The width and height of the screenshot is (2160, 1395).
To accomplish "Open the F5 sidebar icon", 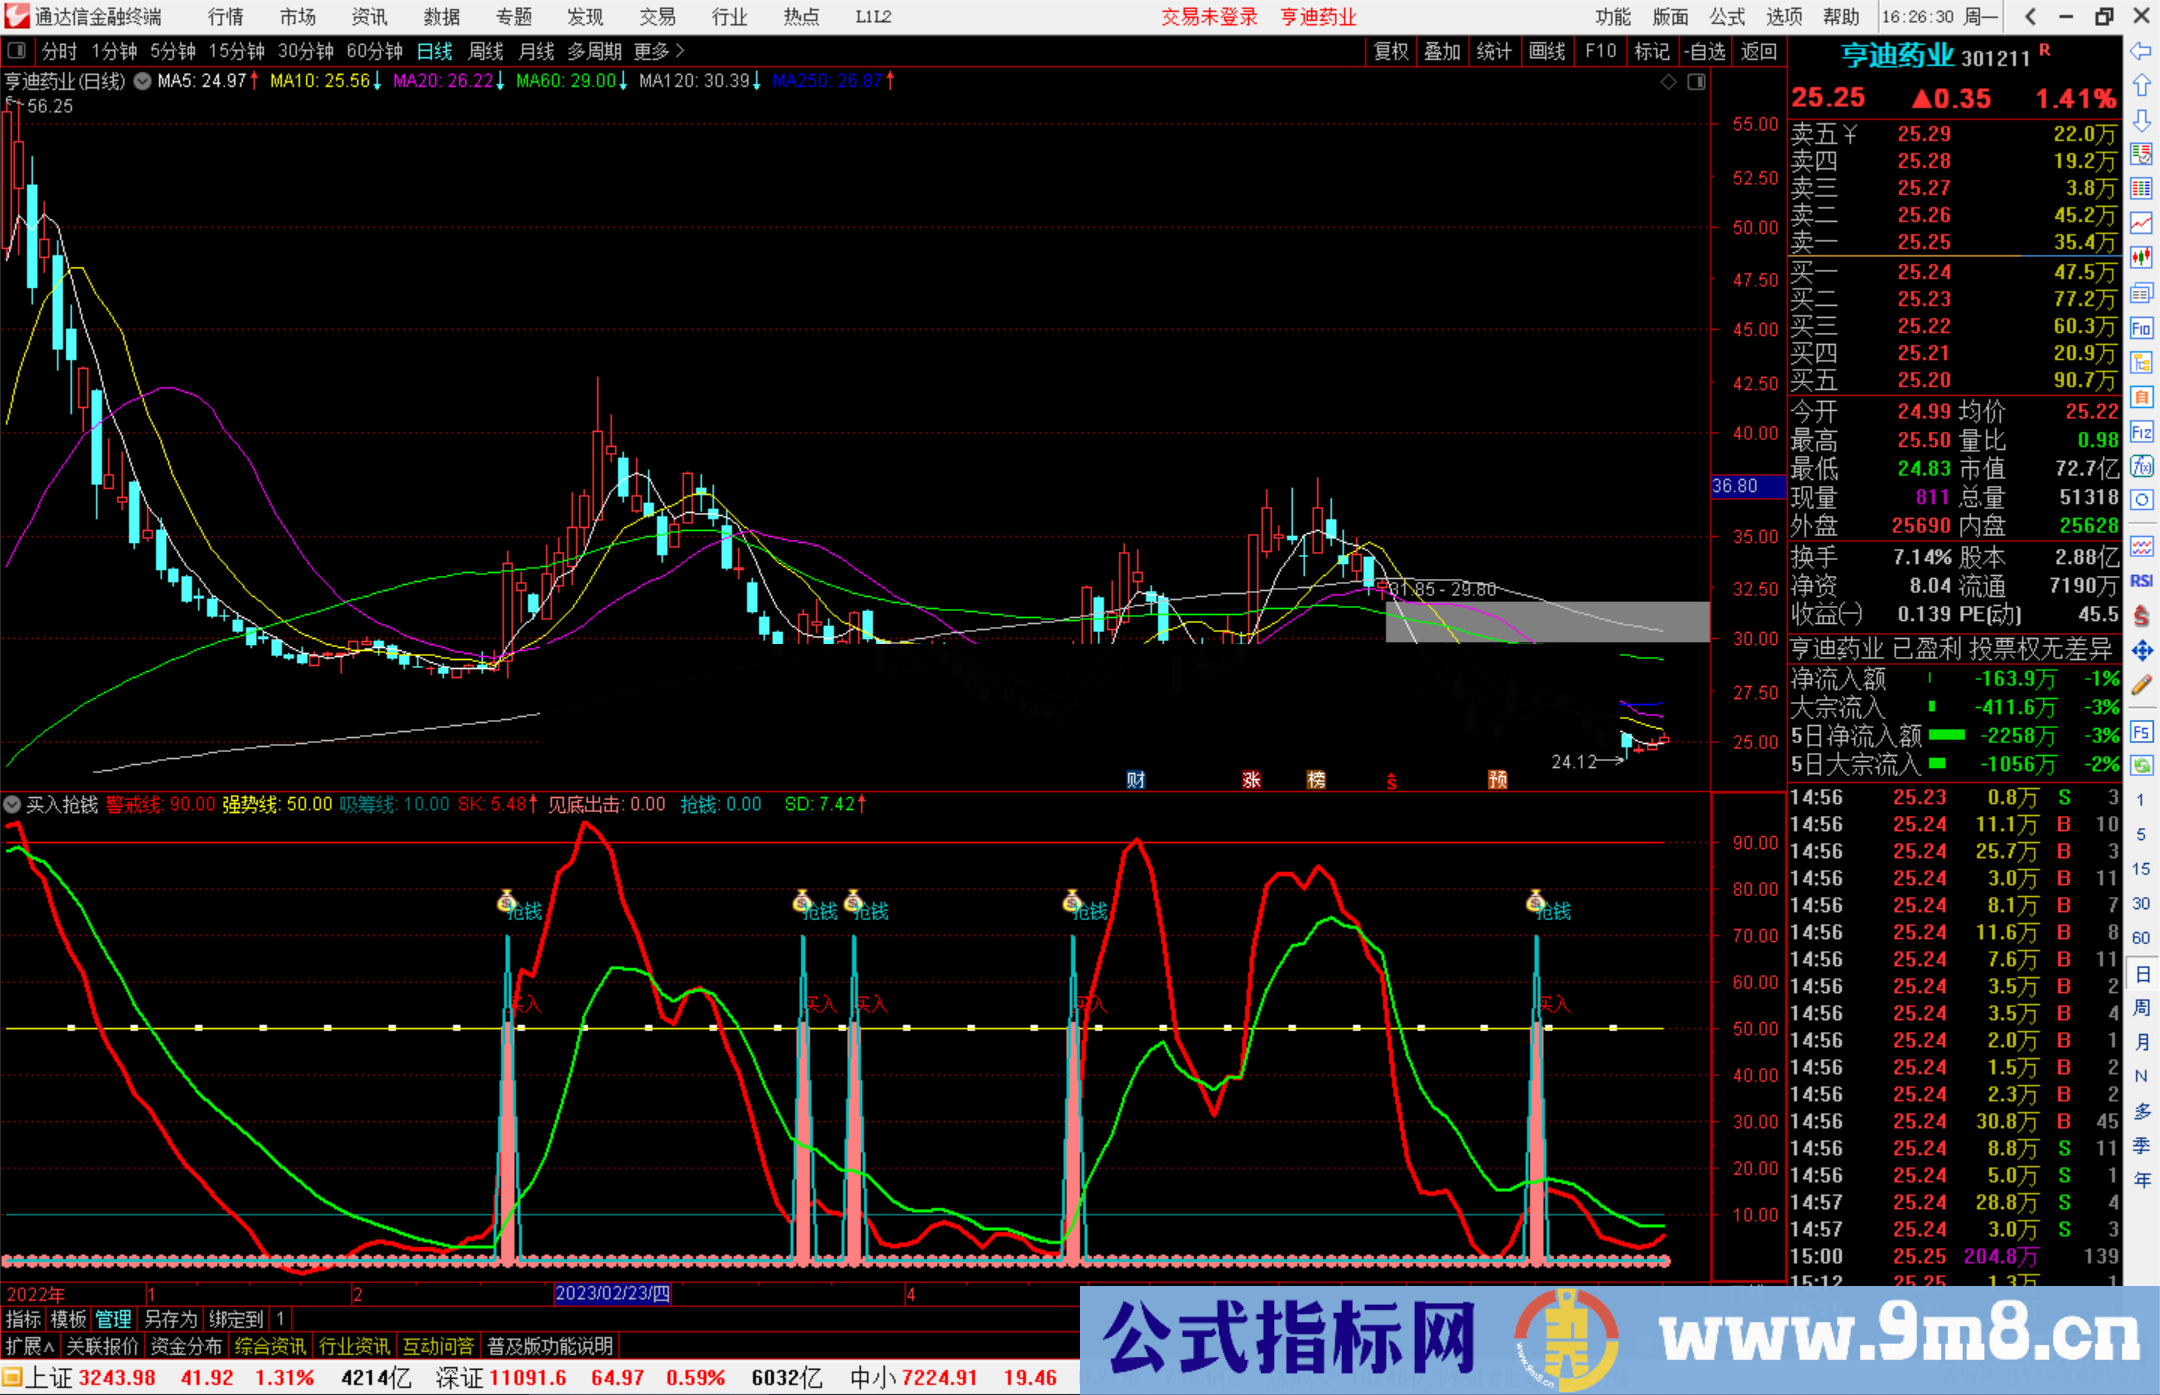I will (x=2141, y=732).
